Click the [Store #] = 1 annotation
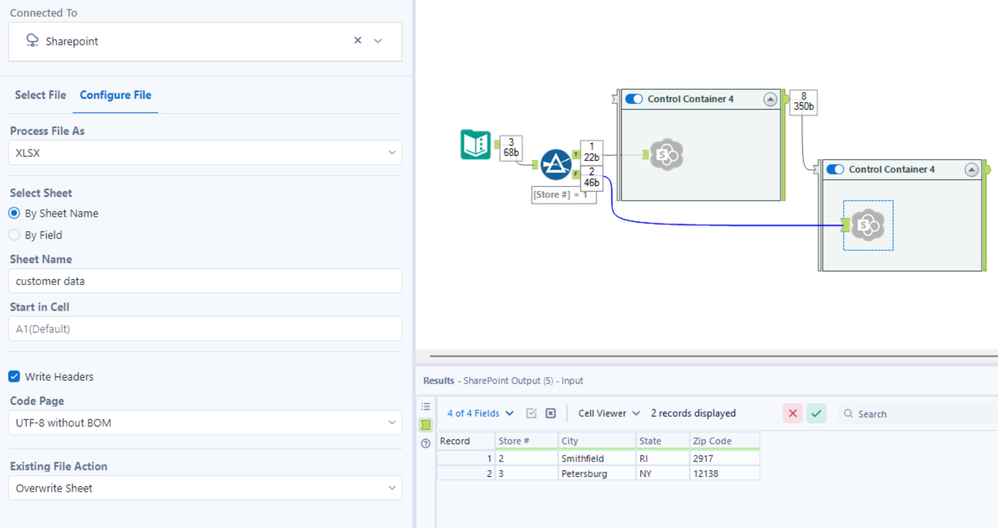The height and width of the screenshot is (528, 998). click(563, 195)
